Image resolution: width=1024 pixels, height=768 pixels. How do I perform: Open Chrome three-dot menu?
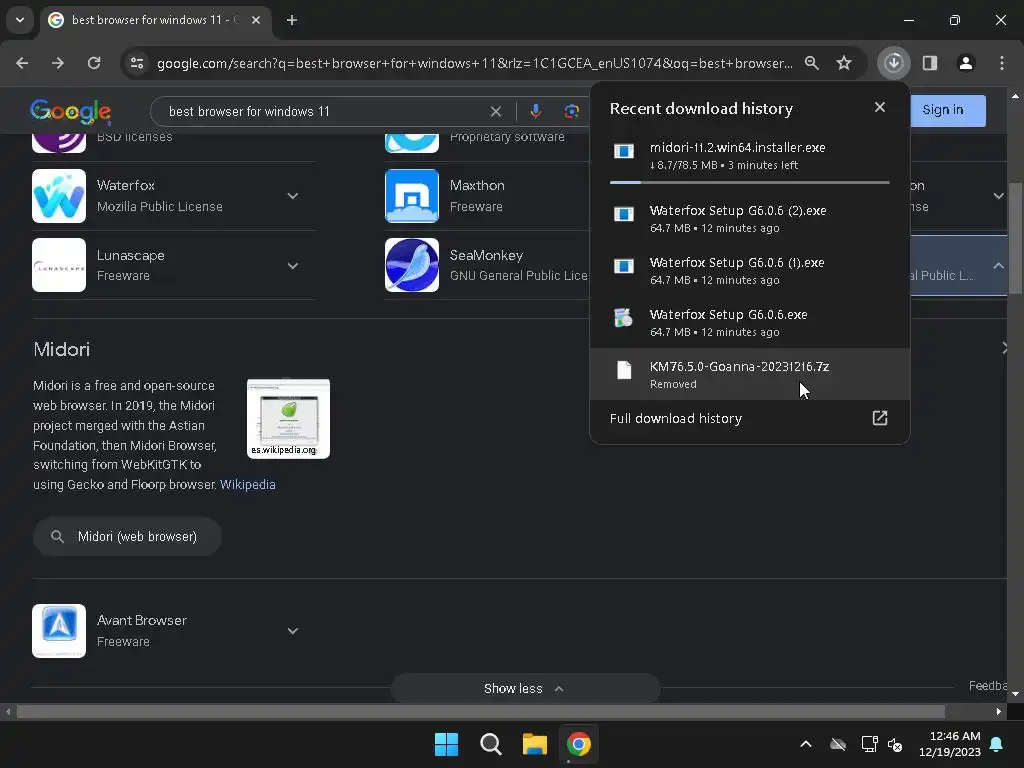tap(1002, 63)
